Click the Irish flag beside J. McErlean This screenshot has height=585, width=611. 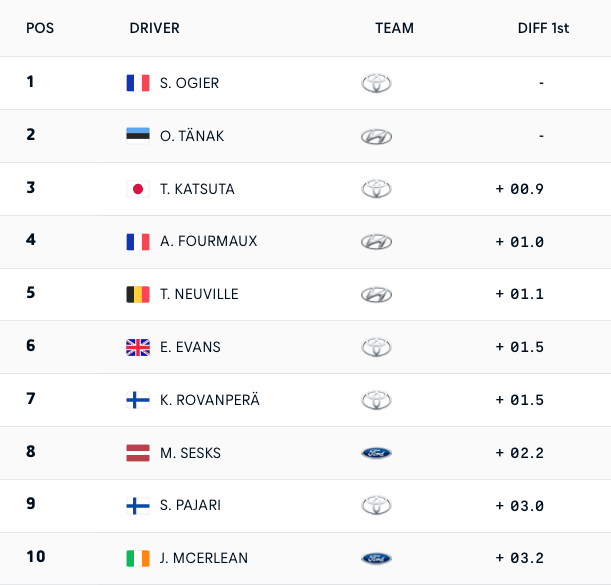point(138,558)
